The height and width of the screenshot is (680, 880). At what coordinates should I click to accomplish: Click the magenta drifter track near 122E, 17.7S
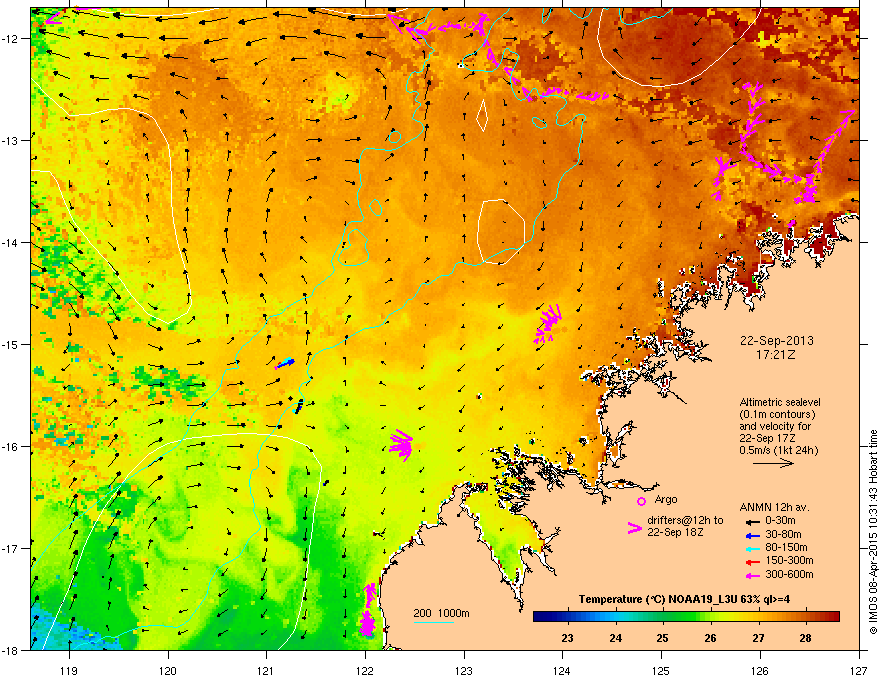[368, 609]
